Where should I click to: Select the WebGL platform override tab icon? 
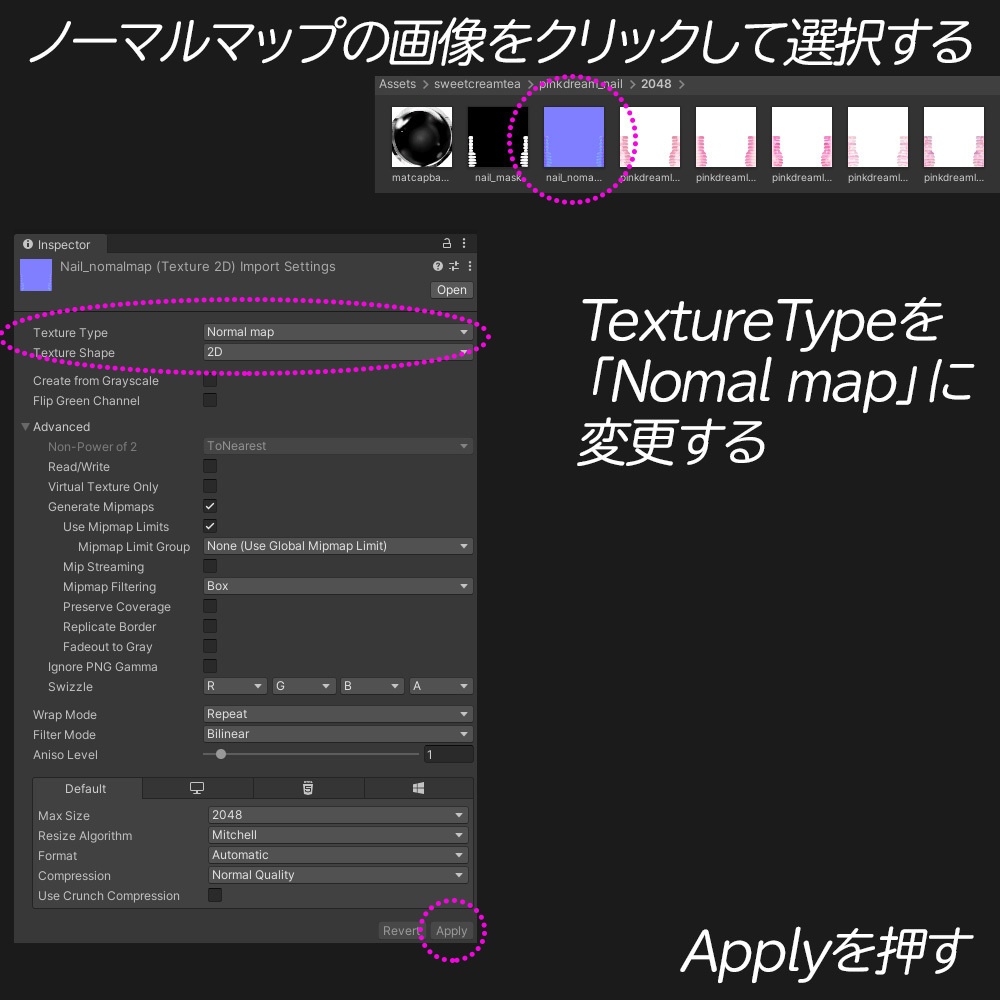pos(309,788)
